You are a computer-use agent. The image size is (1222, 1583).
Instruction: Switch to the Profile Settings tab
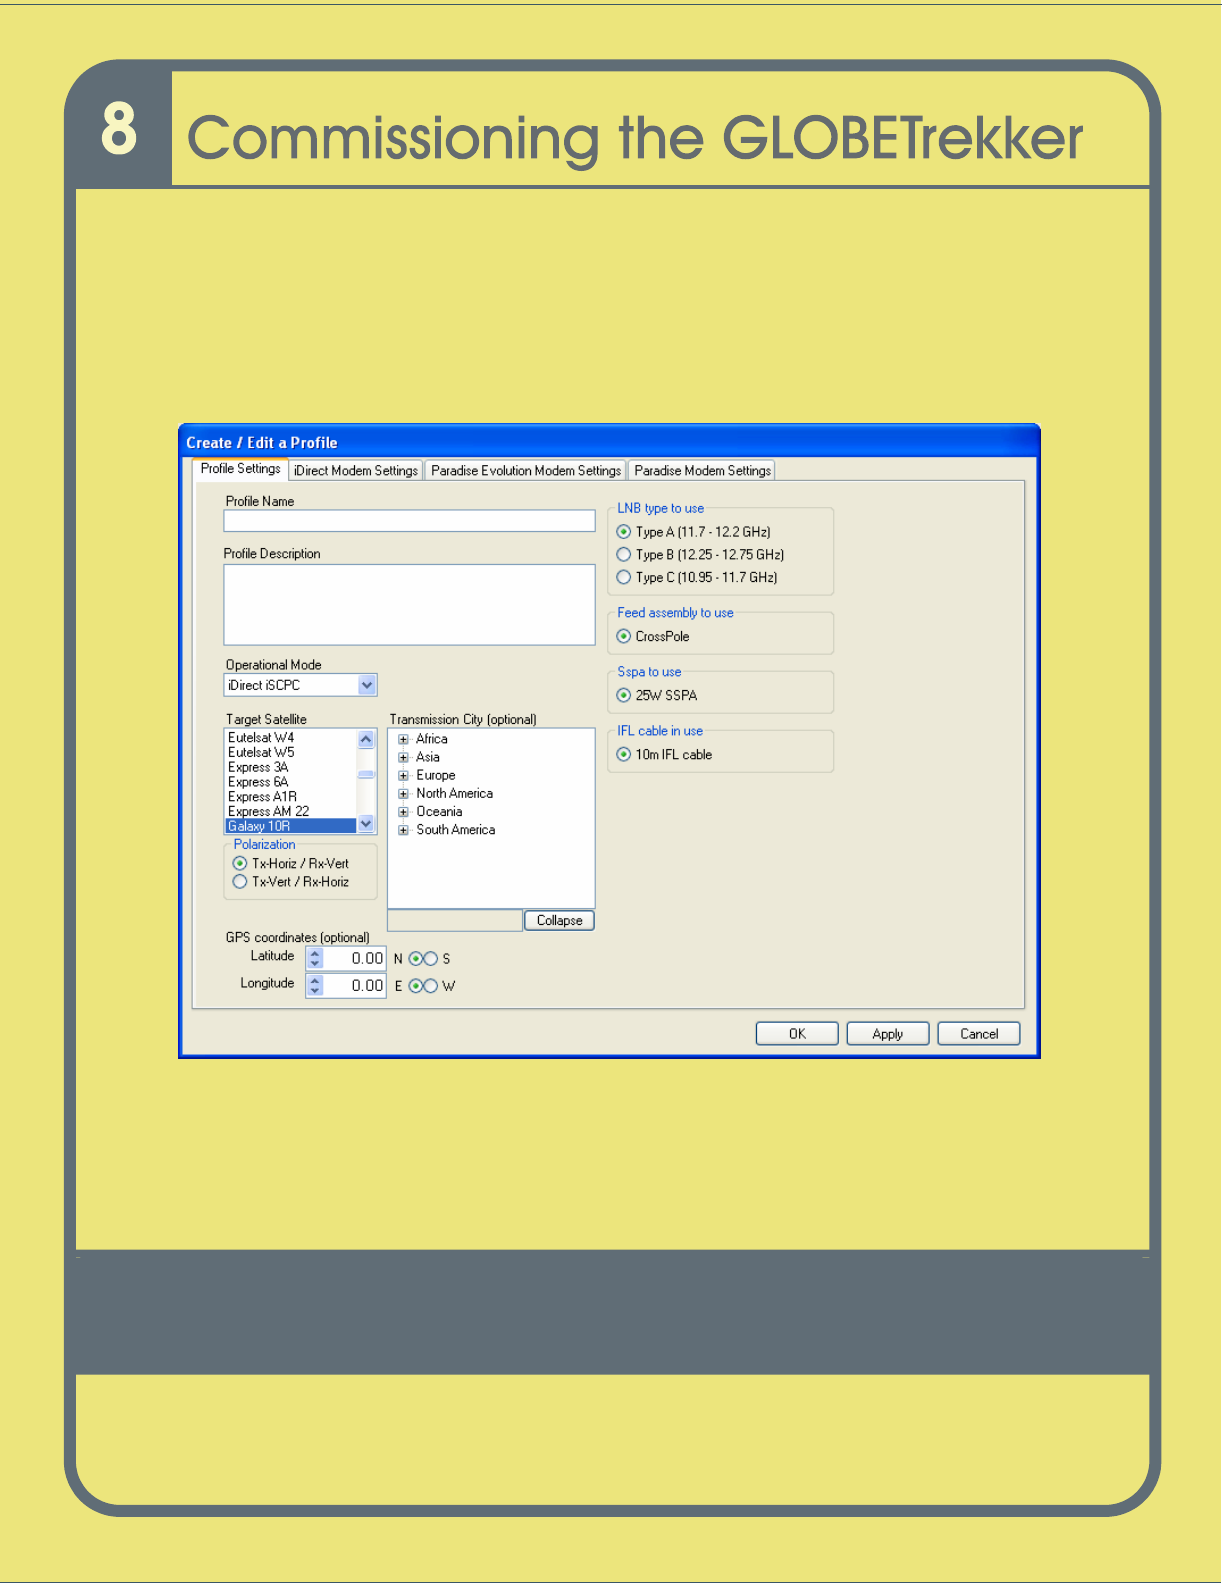click(240, 469)
